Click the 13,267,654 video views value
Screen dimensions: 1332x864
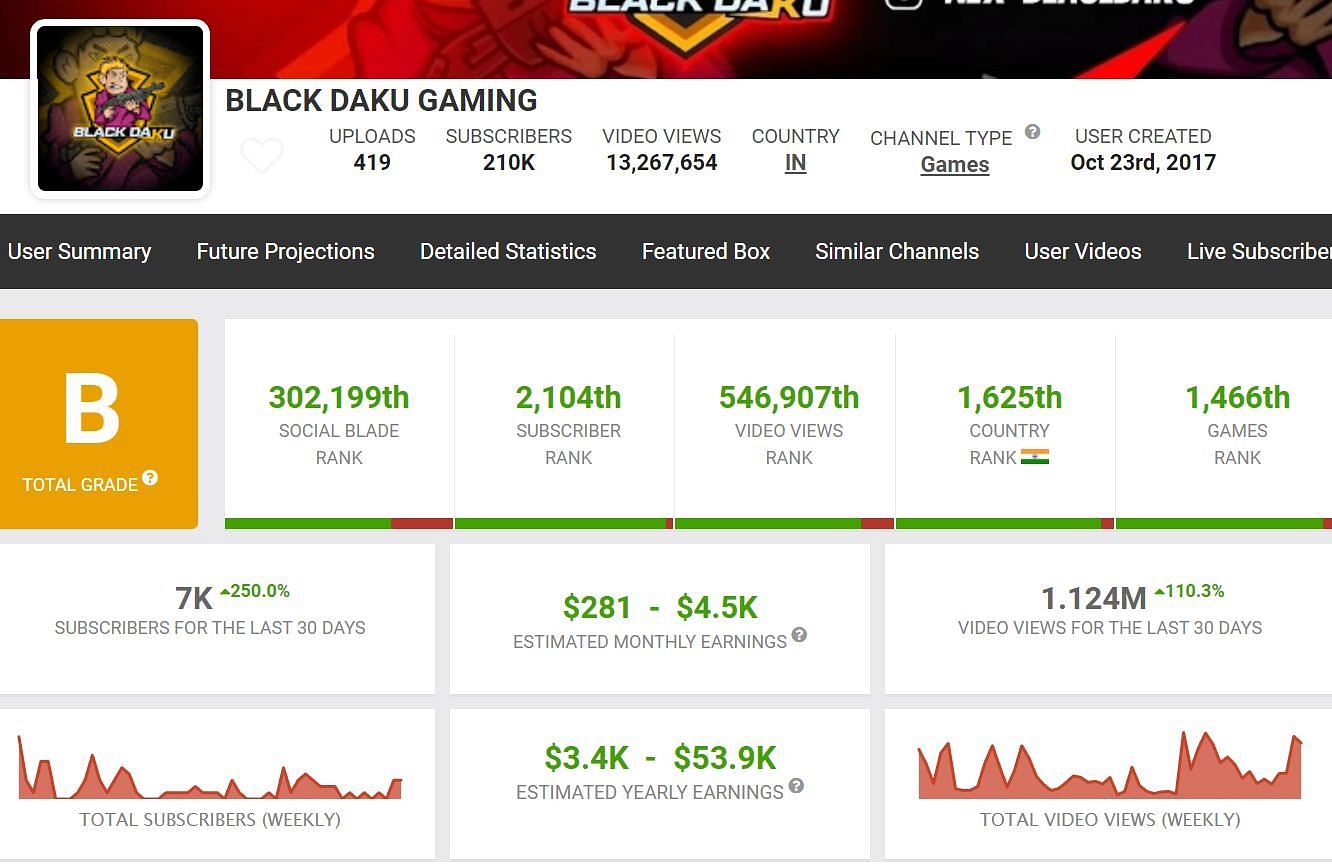[662, 162]
